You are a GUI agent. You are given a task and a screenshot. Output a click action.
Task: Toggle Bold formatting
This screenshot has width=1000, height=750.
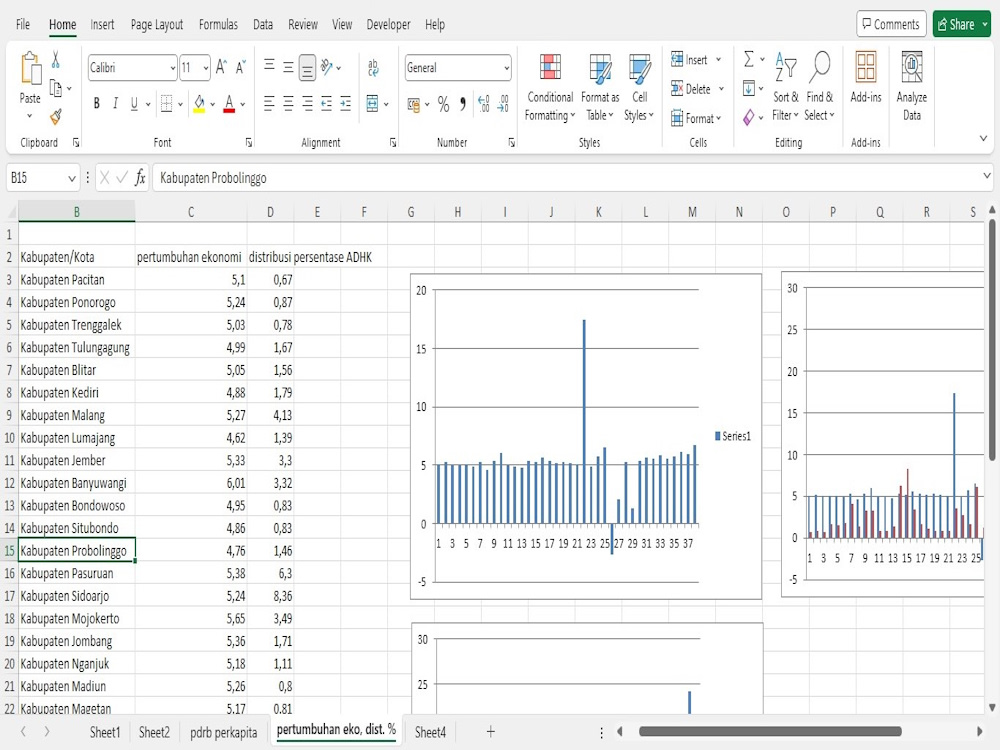[x=97, y=103]
